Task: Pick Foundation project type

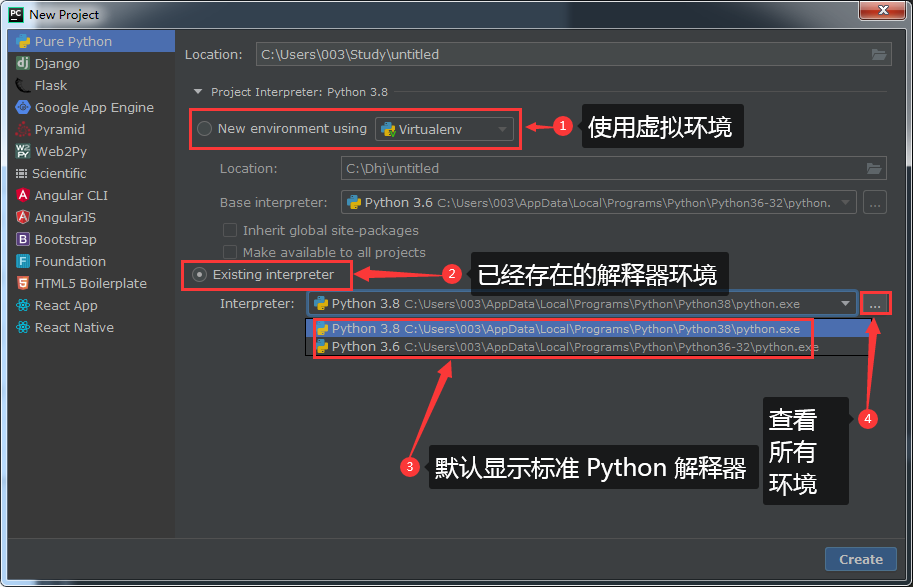Action: pyautogui.click(x=91, y=261)
